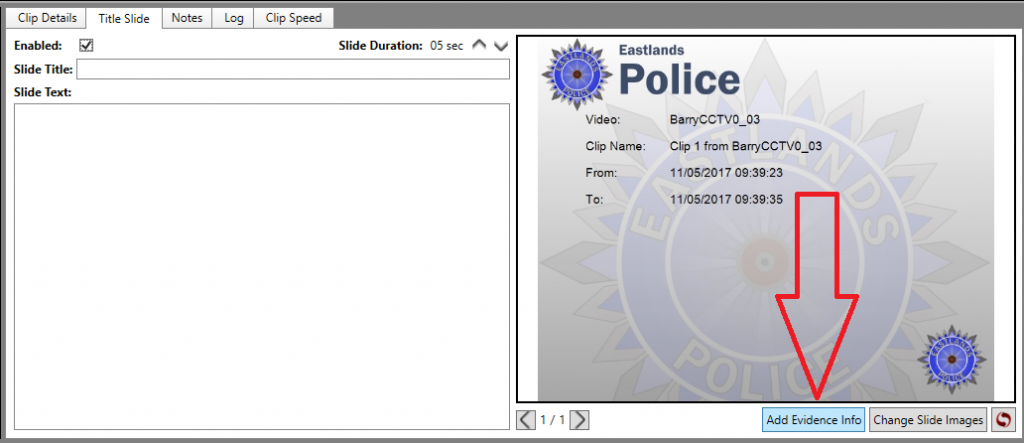Go to the Clip Speed tab

[294, 18]
